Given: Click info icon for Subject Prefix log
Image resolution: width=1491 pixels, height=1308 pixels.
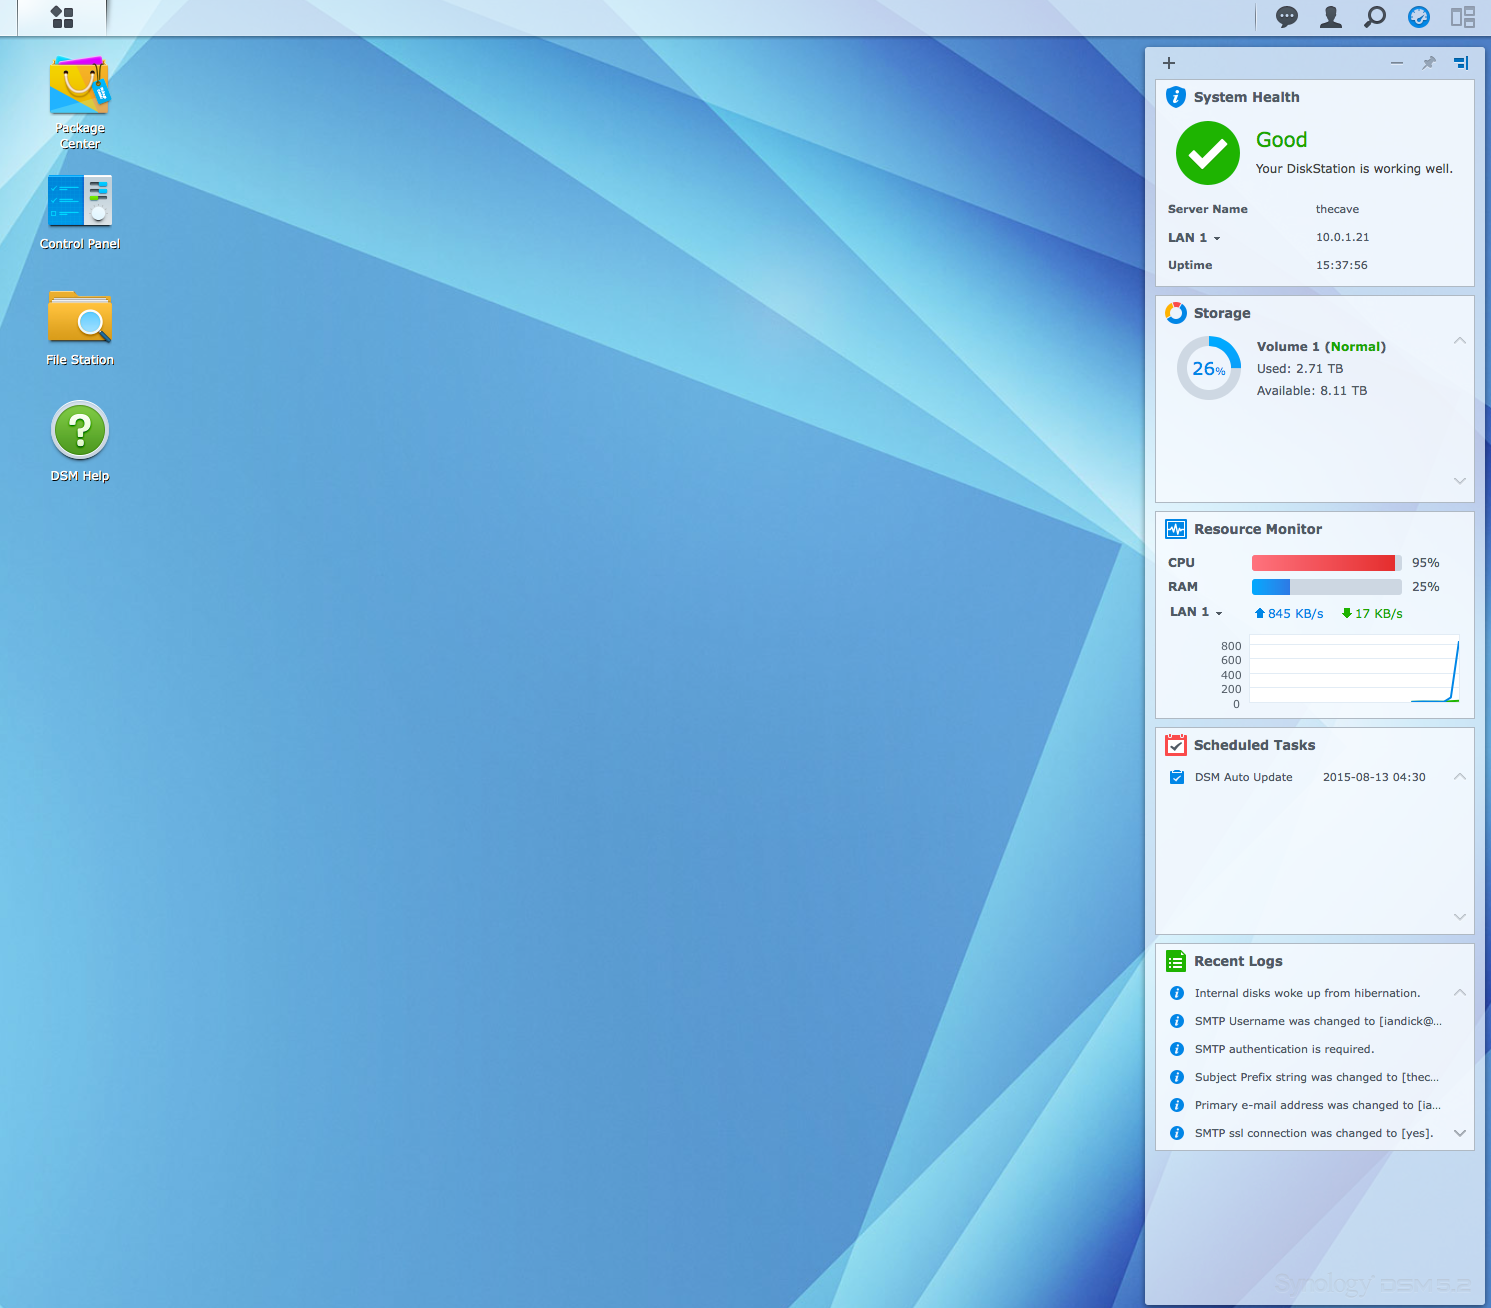Looking at the screenshot, I should (x=1177, y=1077).
